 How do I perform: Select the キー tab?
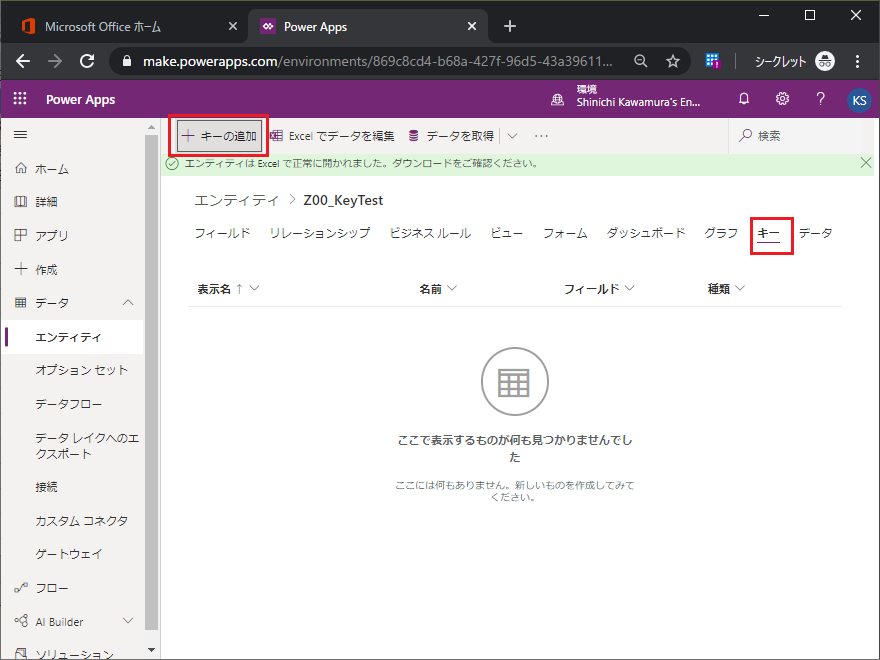click(768, 233)
